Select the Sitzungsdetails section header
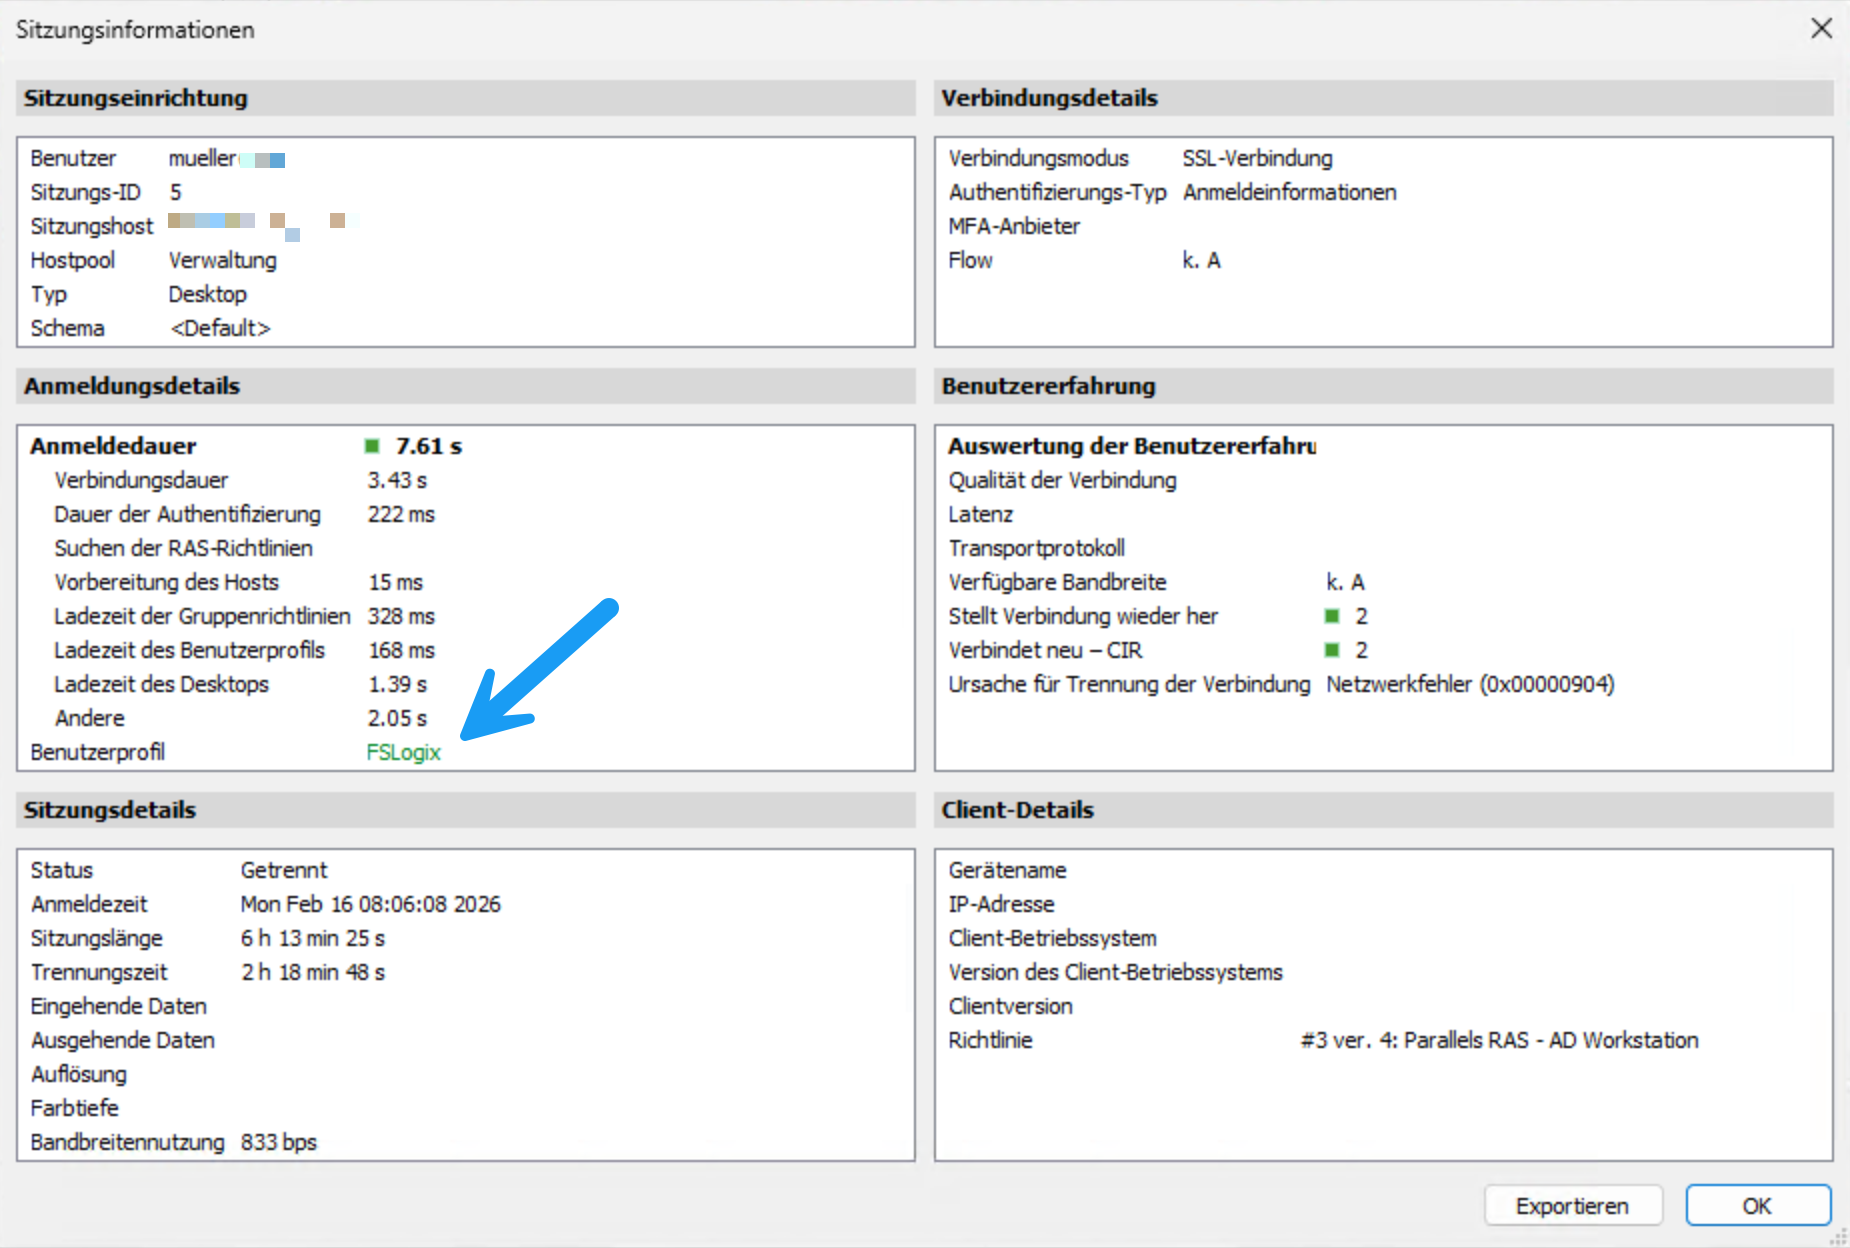This screenshot has height=1248, width=1850. pos(110,810)
